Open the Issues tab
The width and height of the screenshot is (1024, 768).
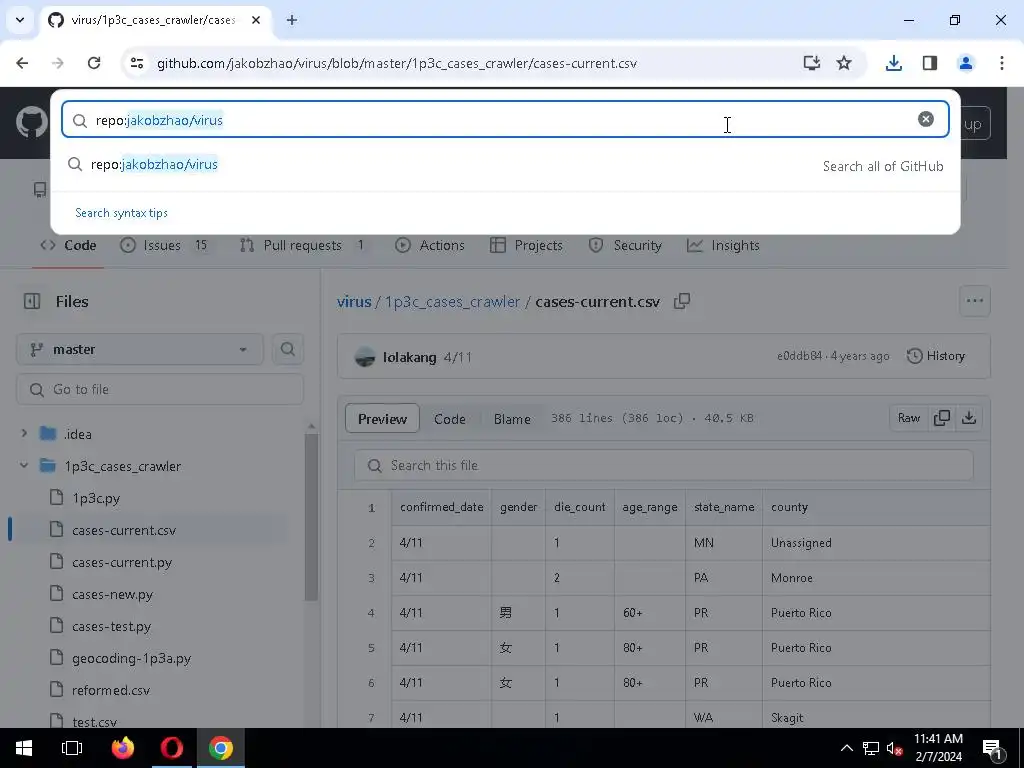(163, 246)
